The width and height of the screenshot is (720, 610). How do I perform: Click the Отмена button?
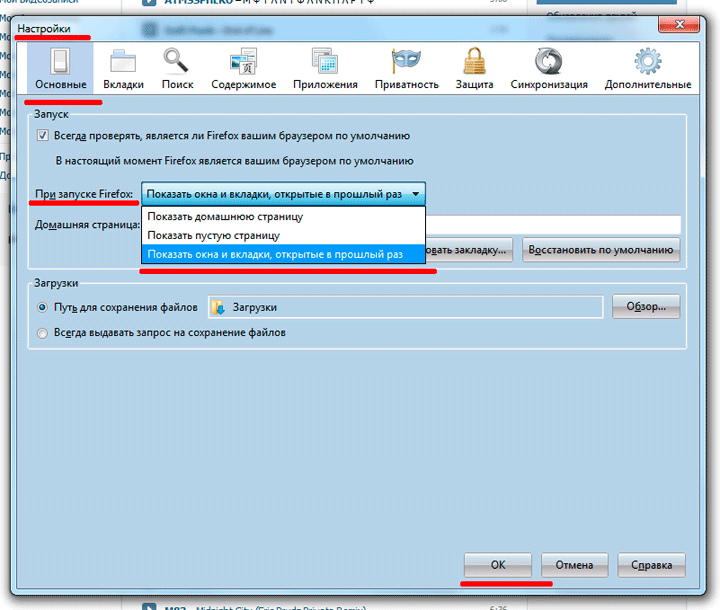tap(574, 565)
